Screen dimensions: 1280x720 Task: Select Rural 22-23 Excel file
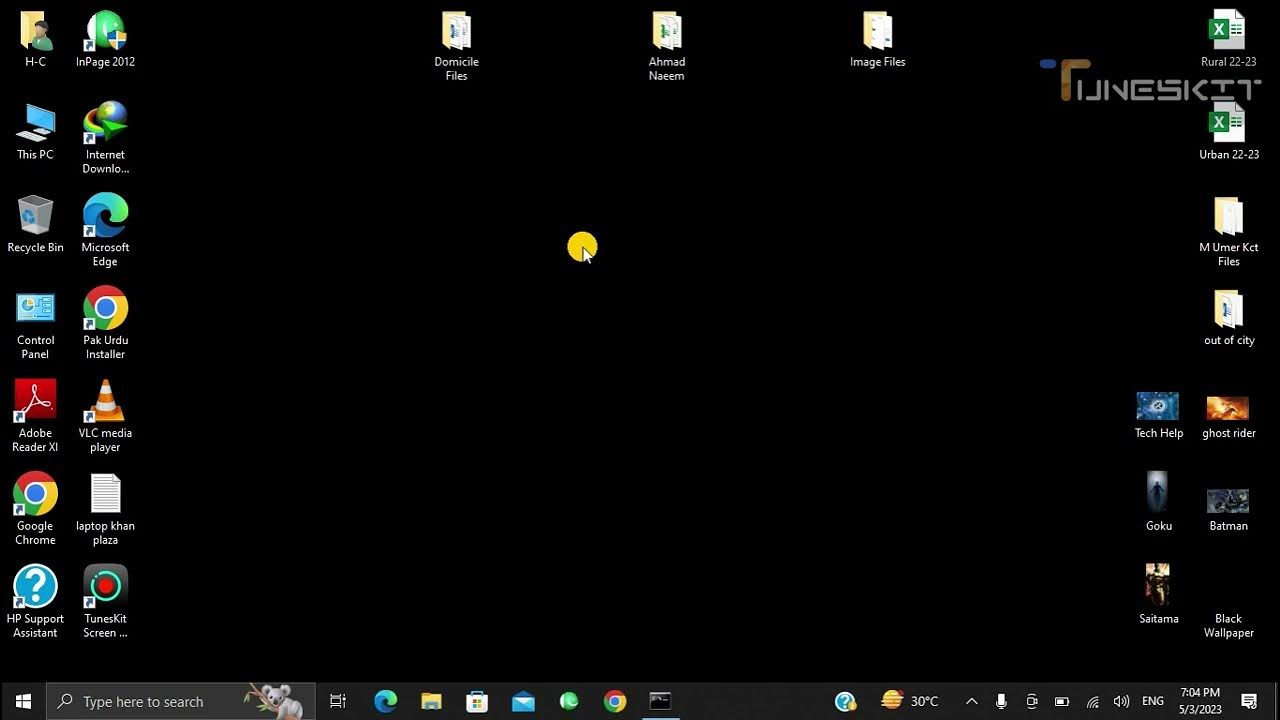[1228, 40]
